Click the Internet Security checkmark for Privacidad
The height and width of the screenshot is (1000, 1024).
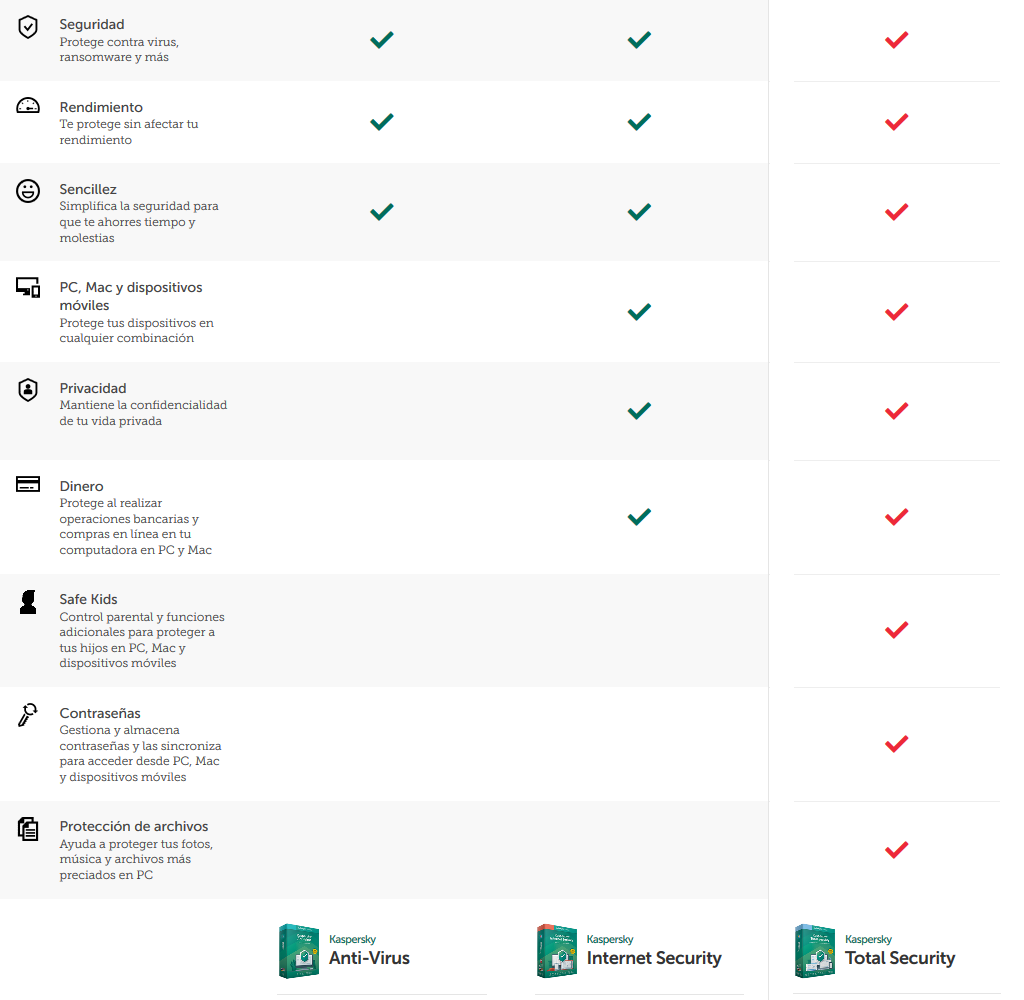click(x=639, y=410)
